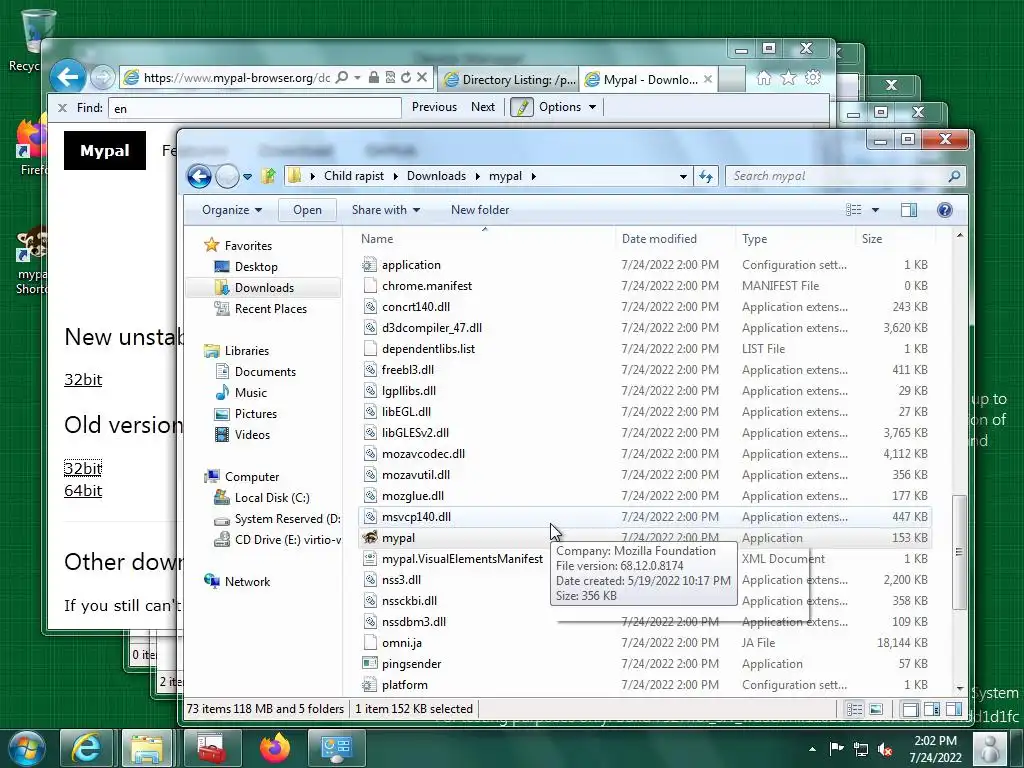Open the Share with menu
Screen dimensions: 1024x768
tap(385, 210)
